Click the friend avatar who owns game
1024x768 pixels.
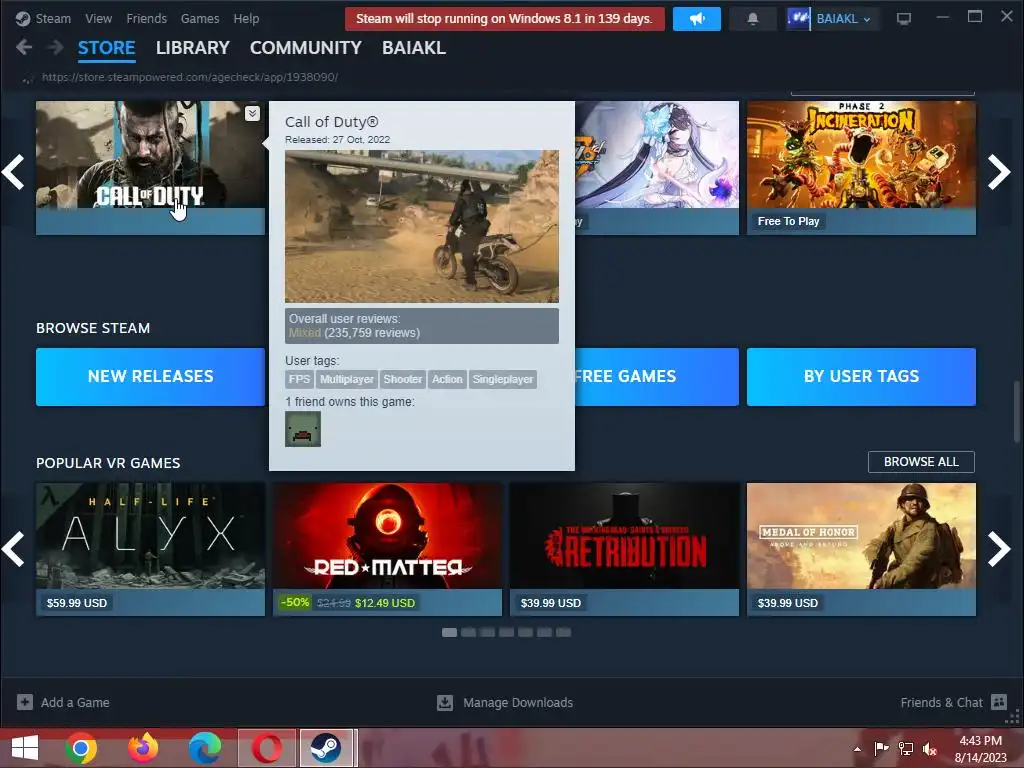[303, 429]
